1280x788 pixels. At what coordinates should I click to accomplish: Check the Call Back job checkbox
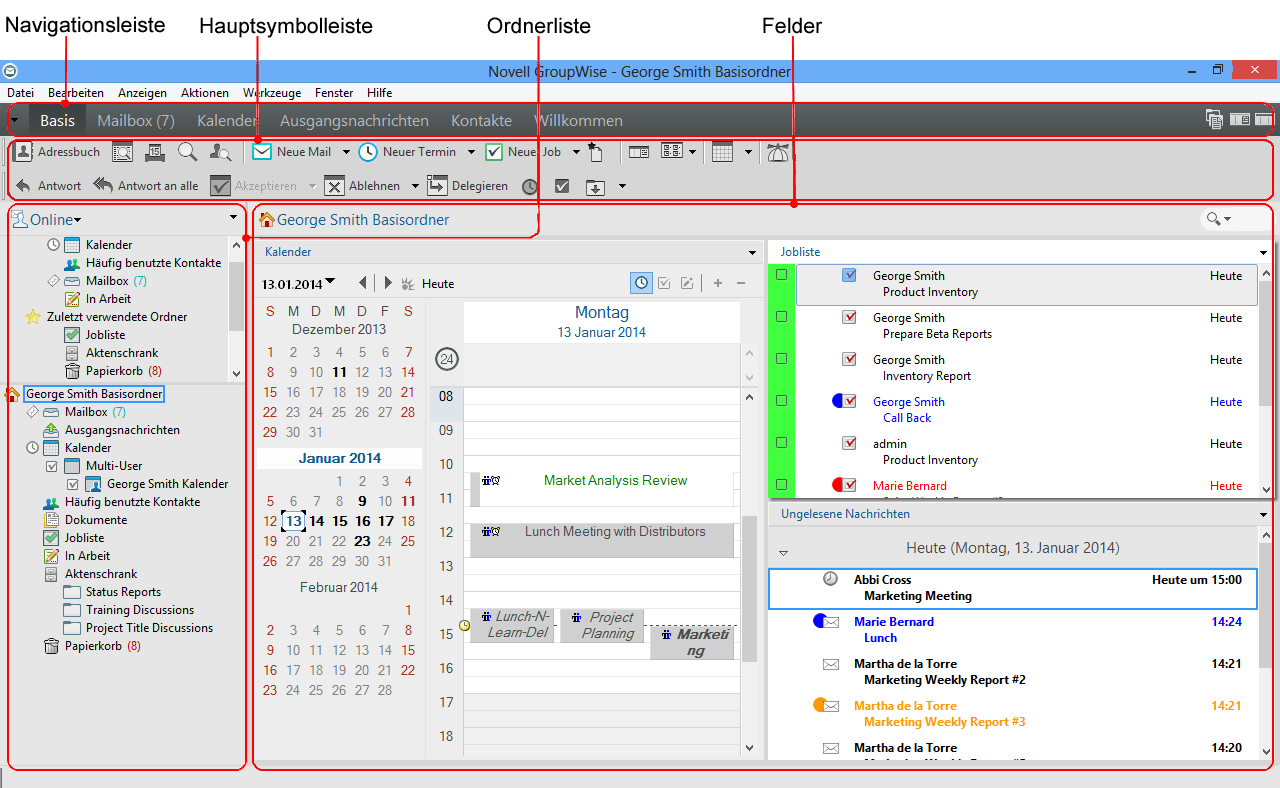pos(782,401)
